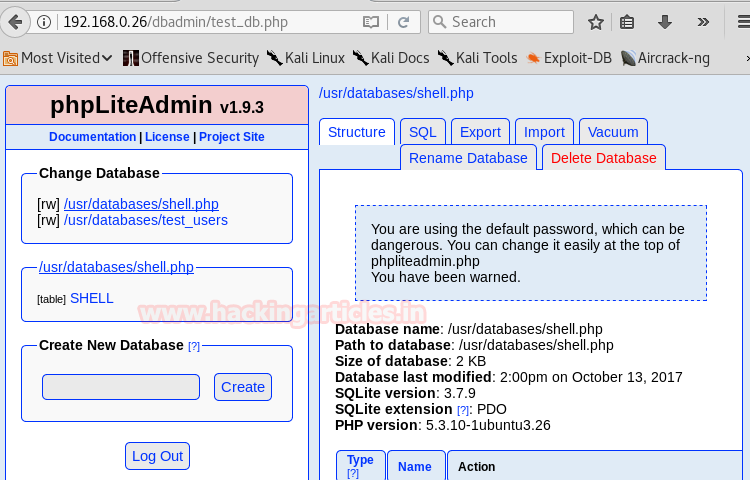Open the Offensive Security bookmark
750x480 pixels.
[190, 58]
